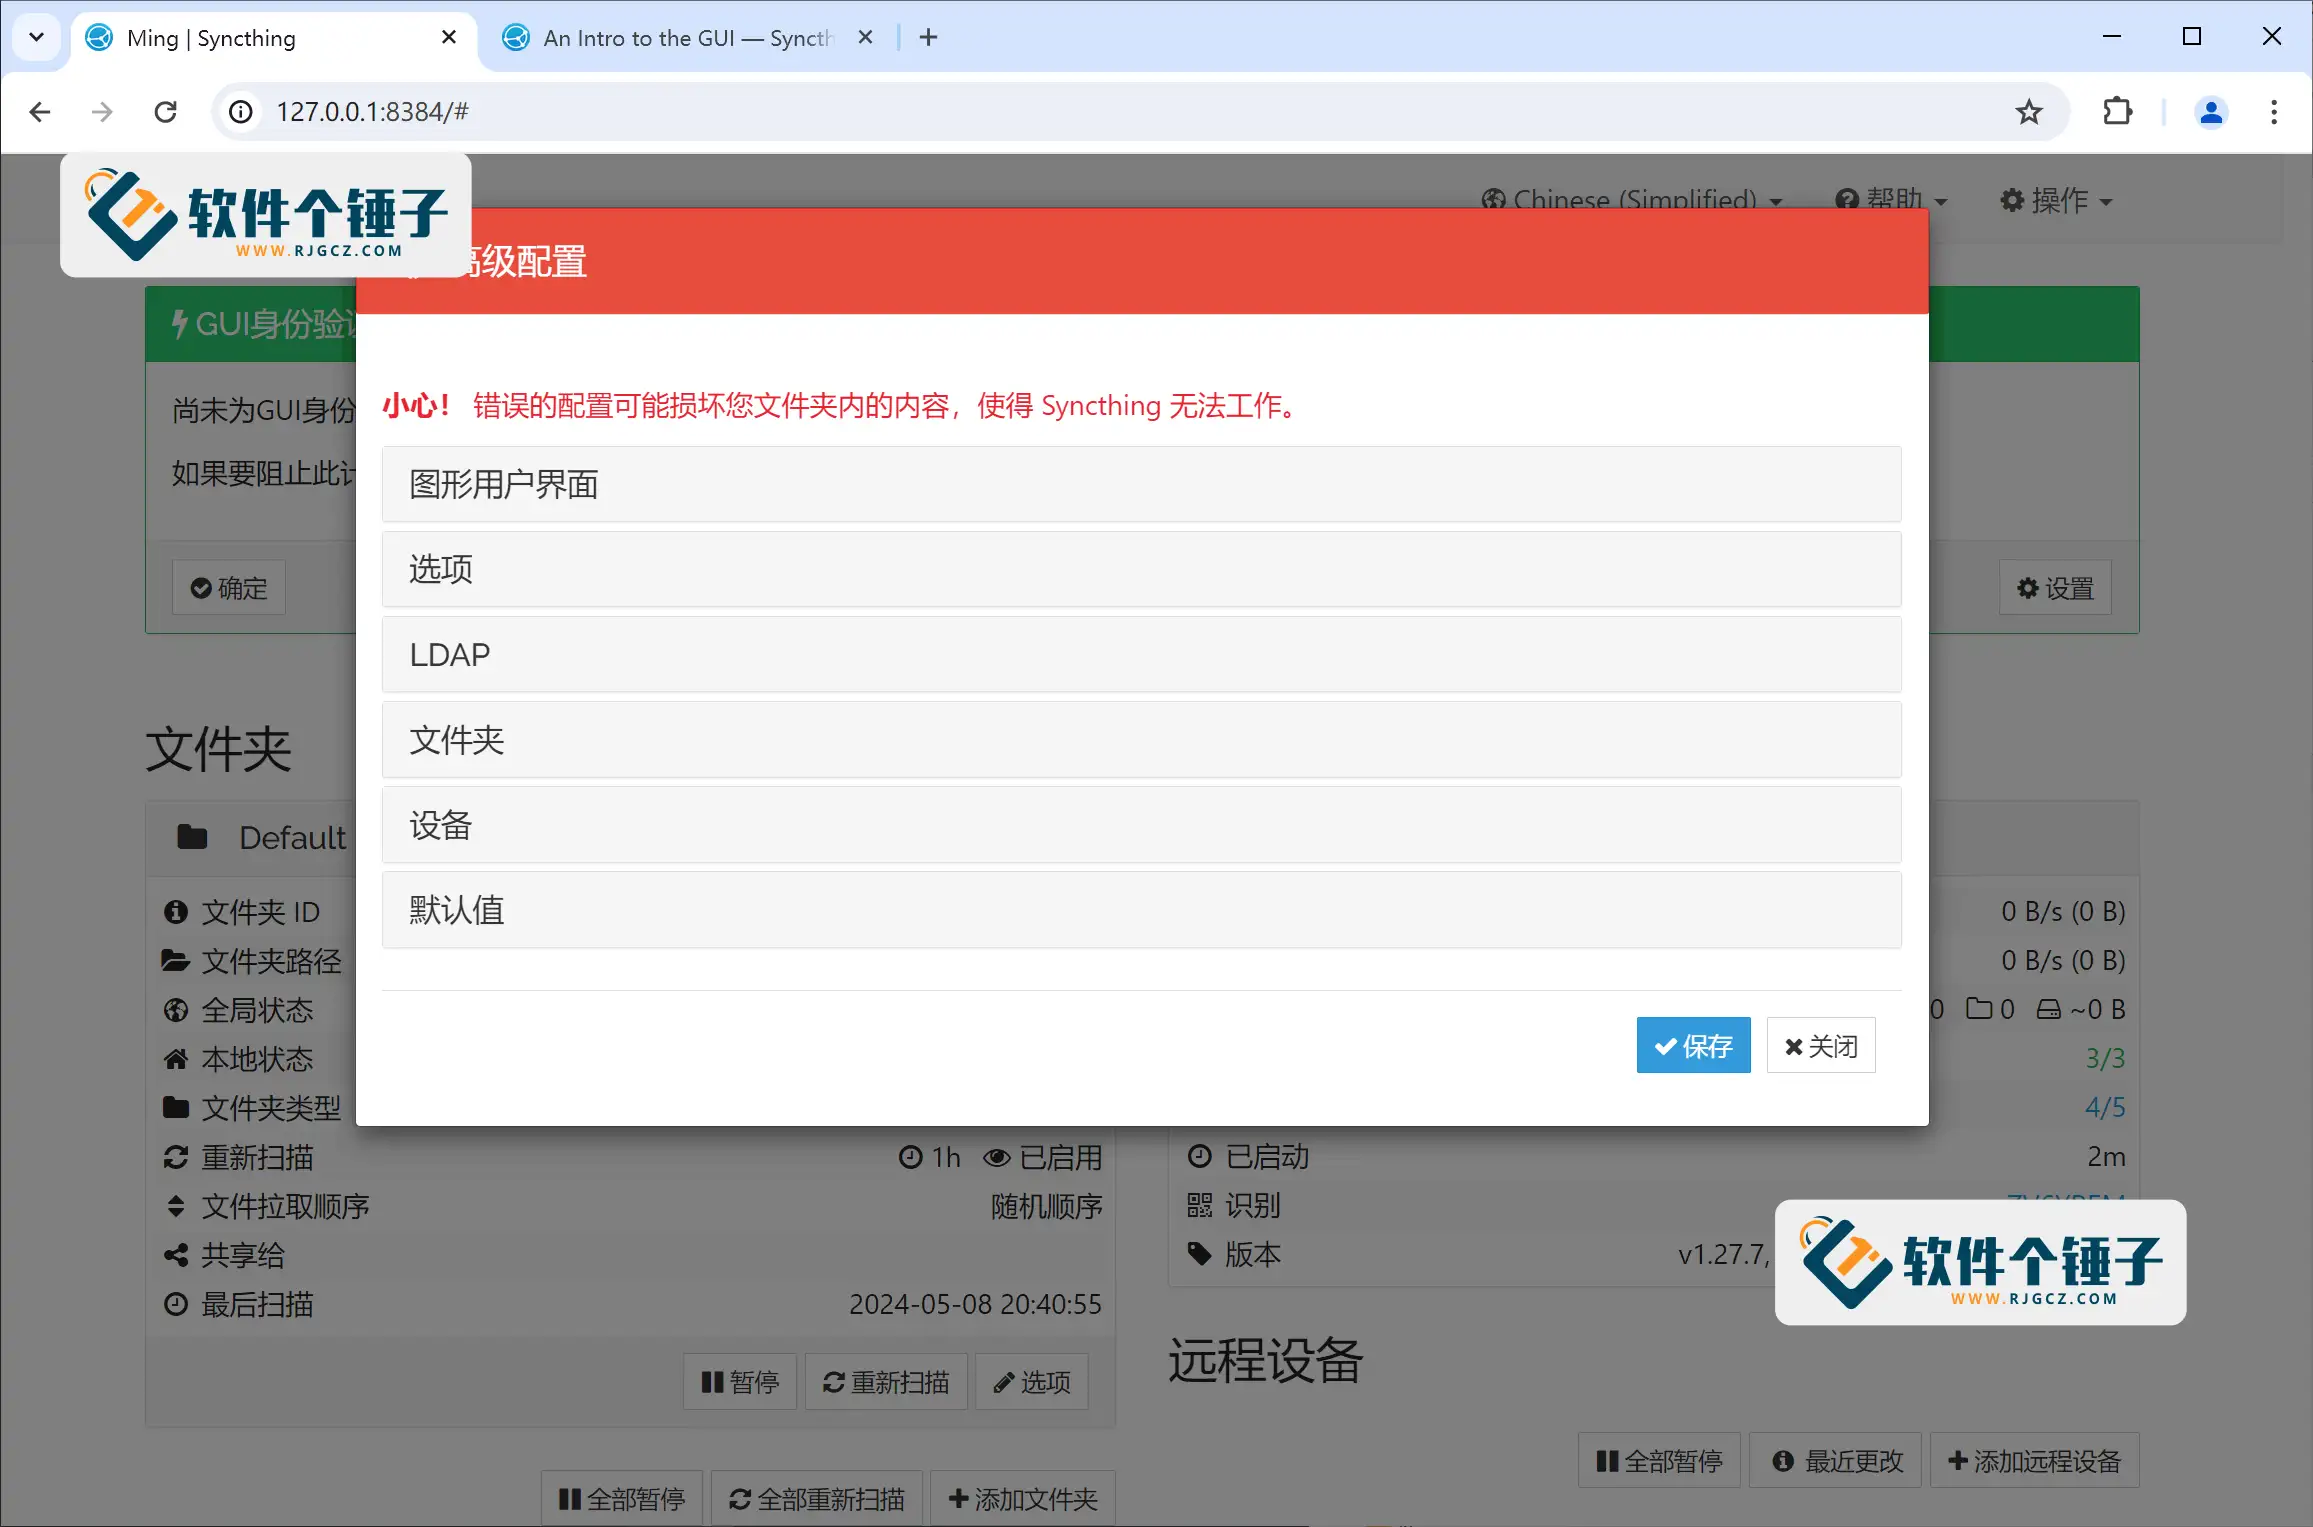Click the 已启用 eye watcher icon

[x=996, y=1157]
